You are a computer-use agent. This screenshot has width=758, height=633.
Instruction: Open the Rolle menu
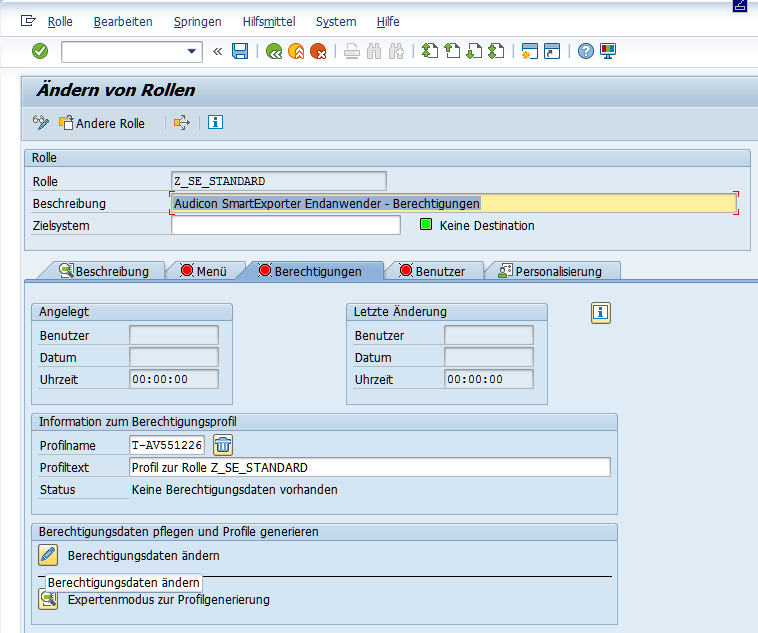click(x=60, y=22)
